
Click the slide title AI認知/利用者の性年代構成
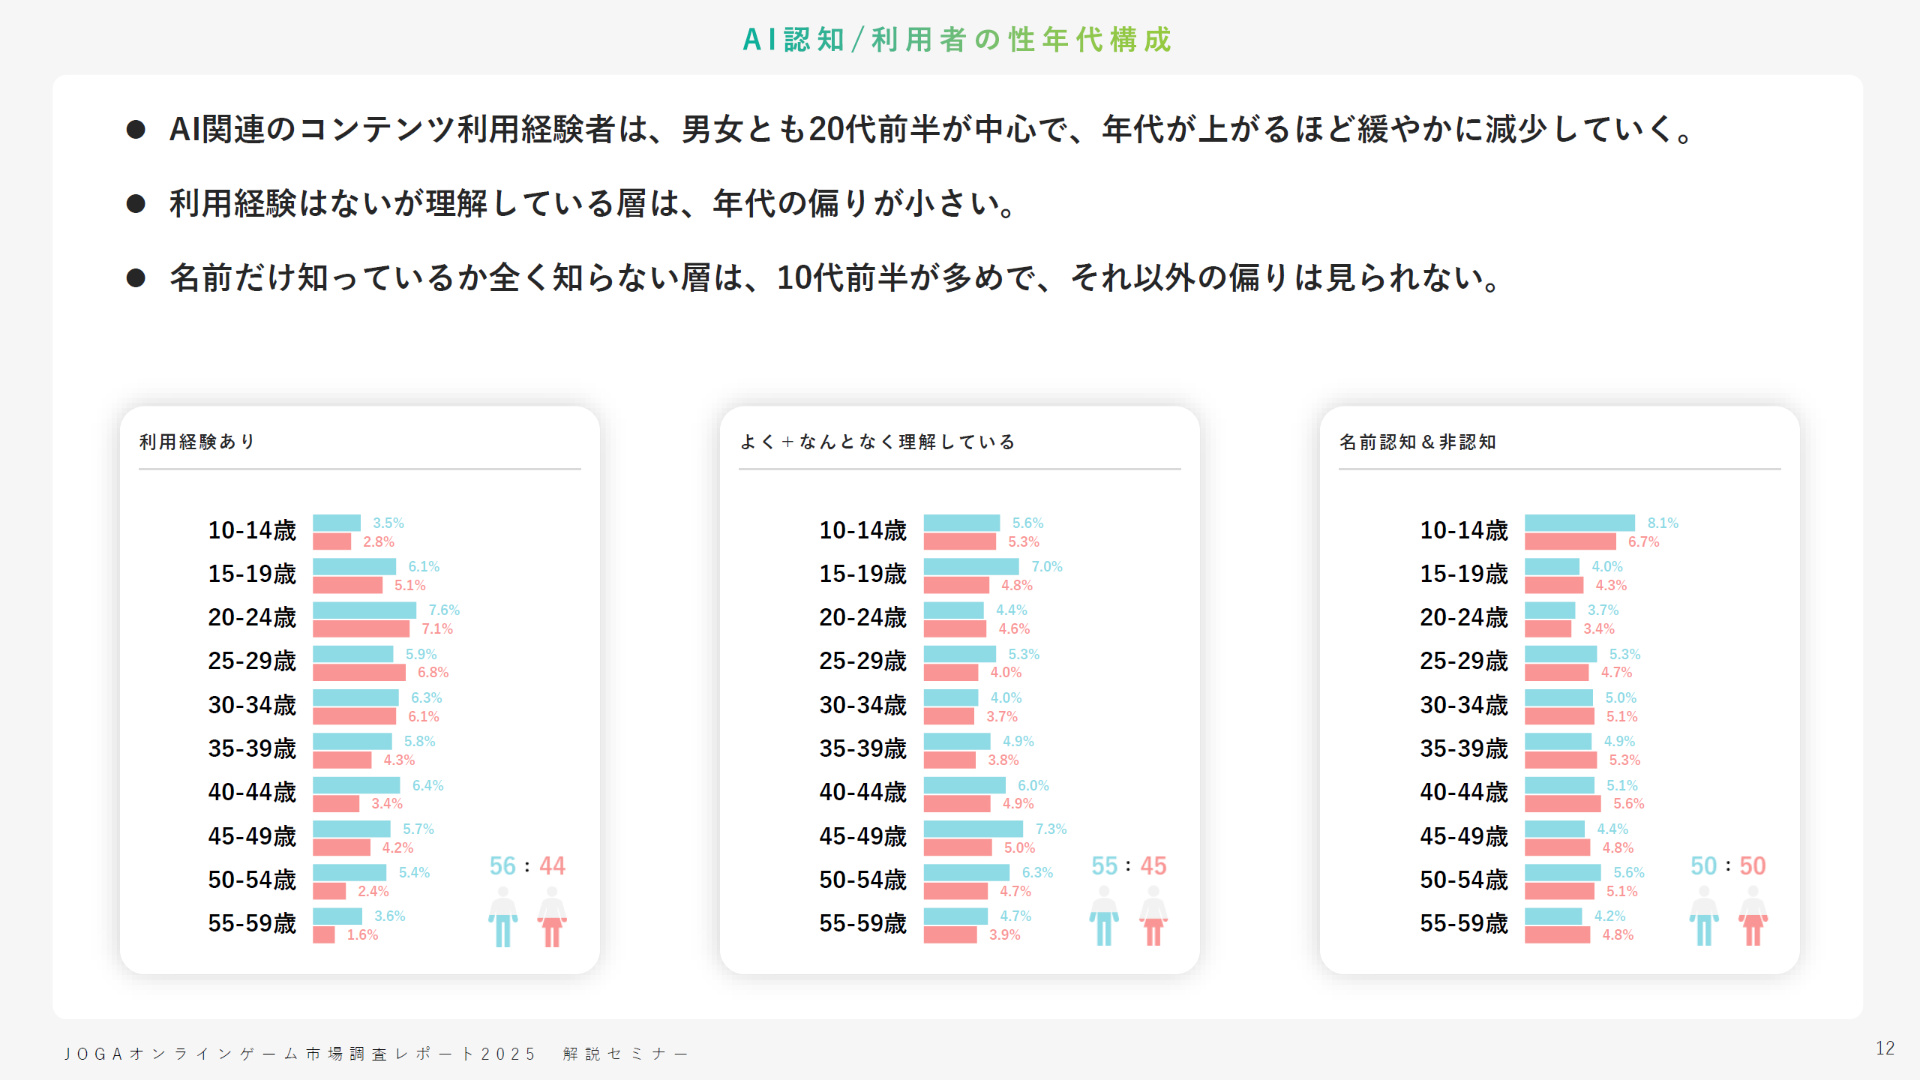tap(958, 40)
